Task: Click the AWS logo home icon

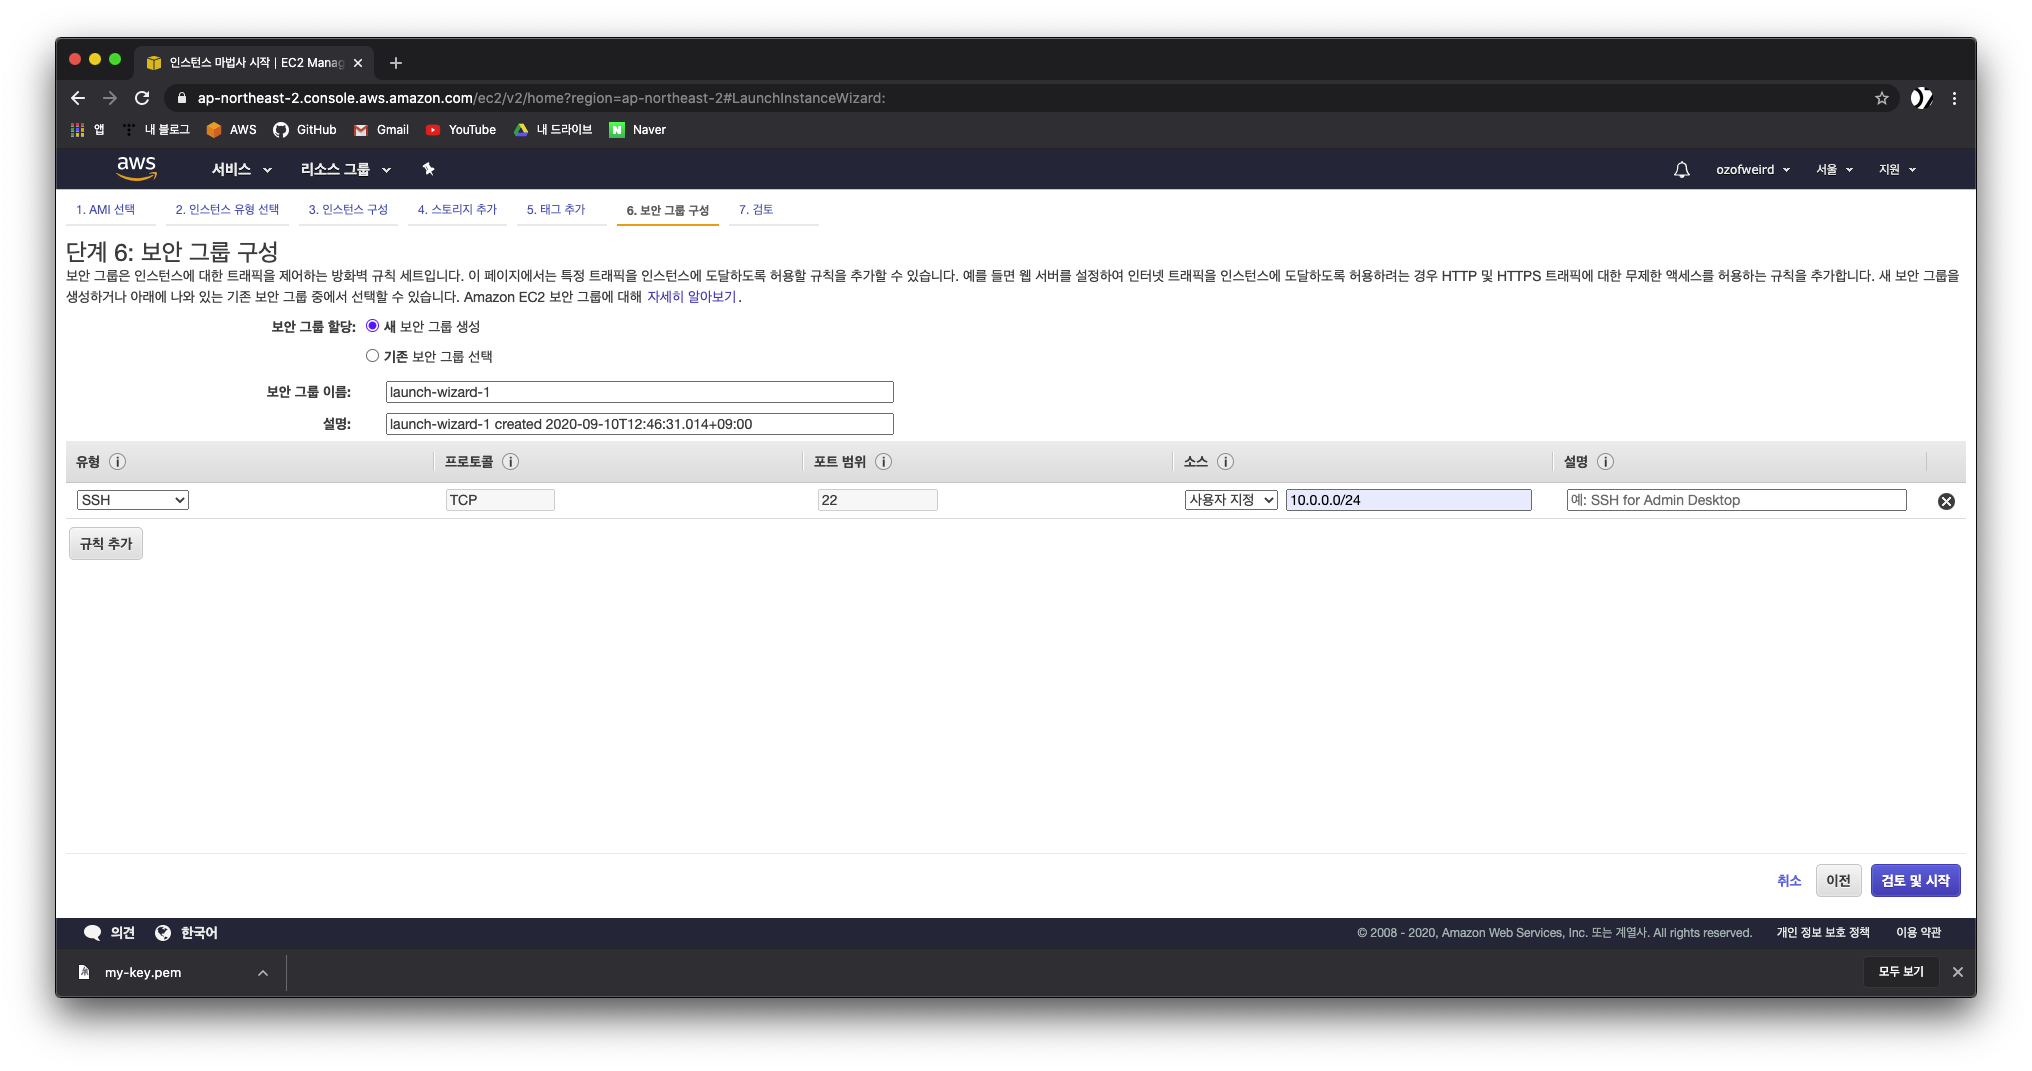Action: pos(136,169)
